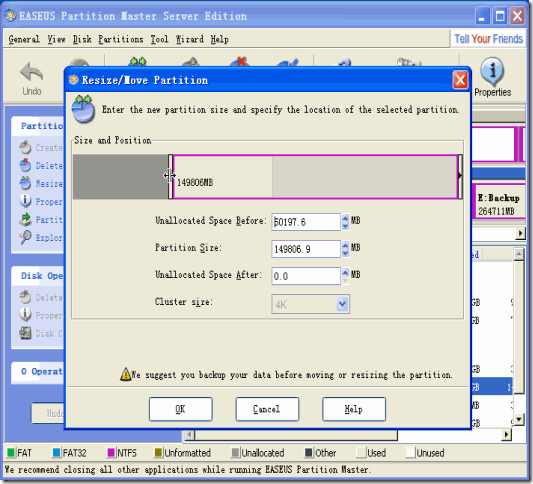The height and width of the screenshot is (484, 533).
Task: Click the Unallocated Space After field
Action: [306, 276]
